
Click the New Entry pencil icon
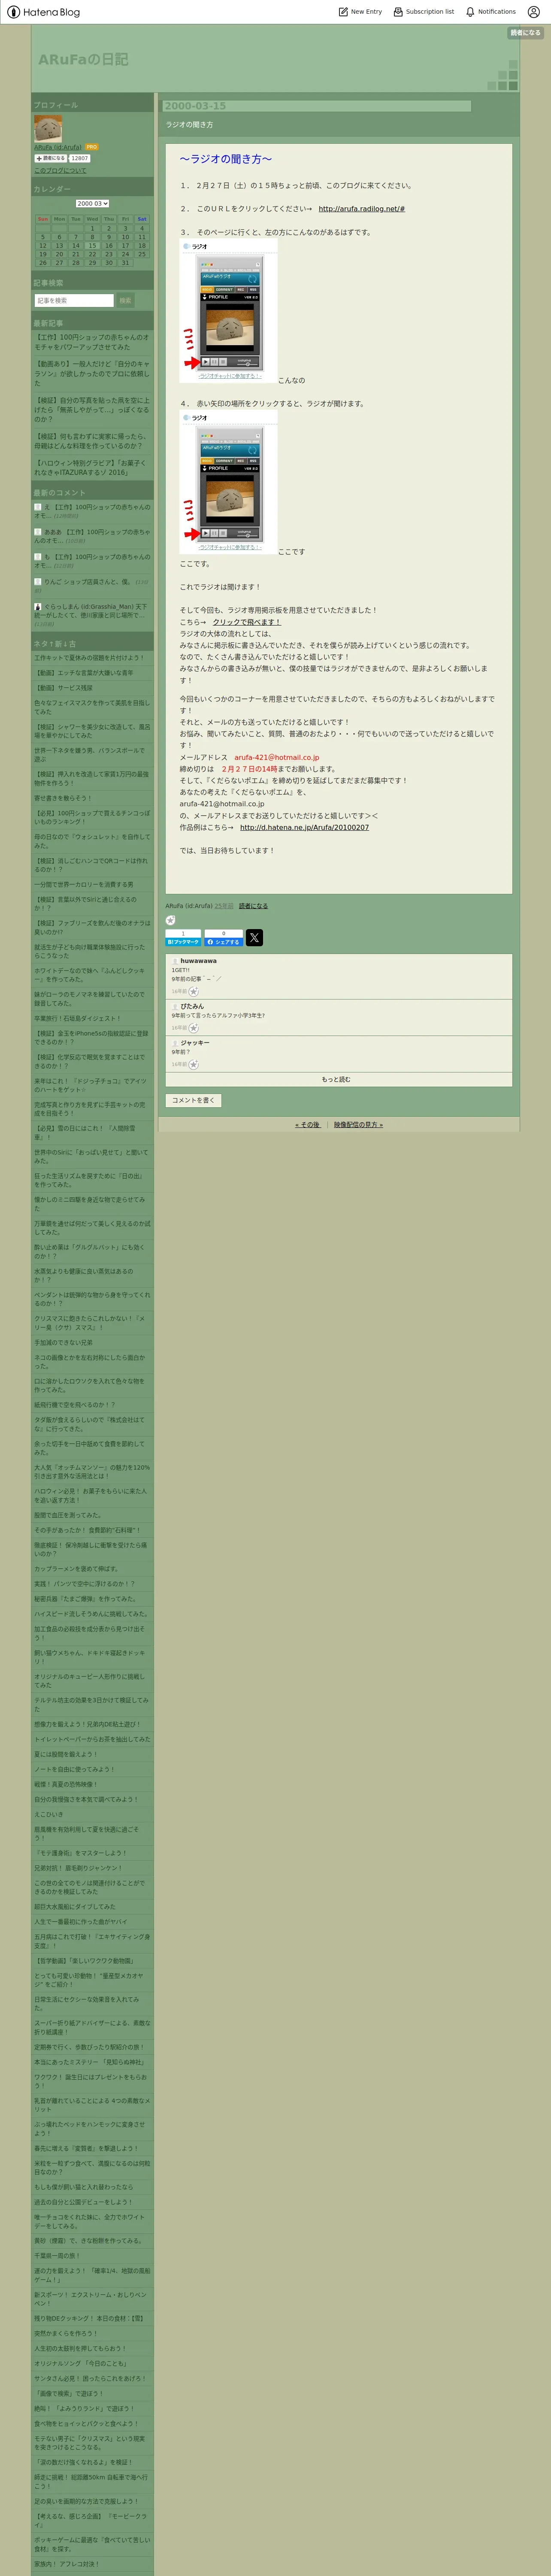(343, 12)
